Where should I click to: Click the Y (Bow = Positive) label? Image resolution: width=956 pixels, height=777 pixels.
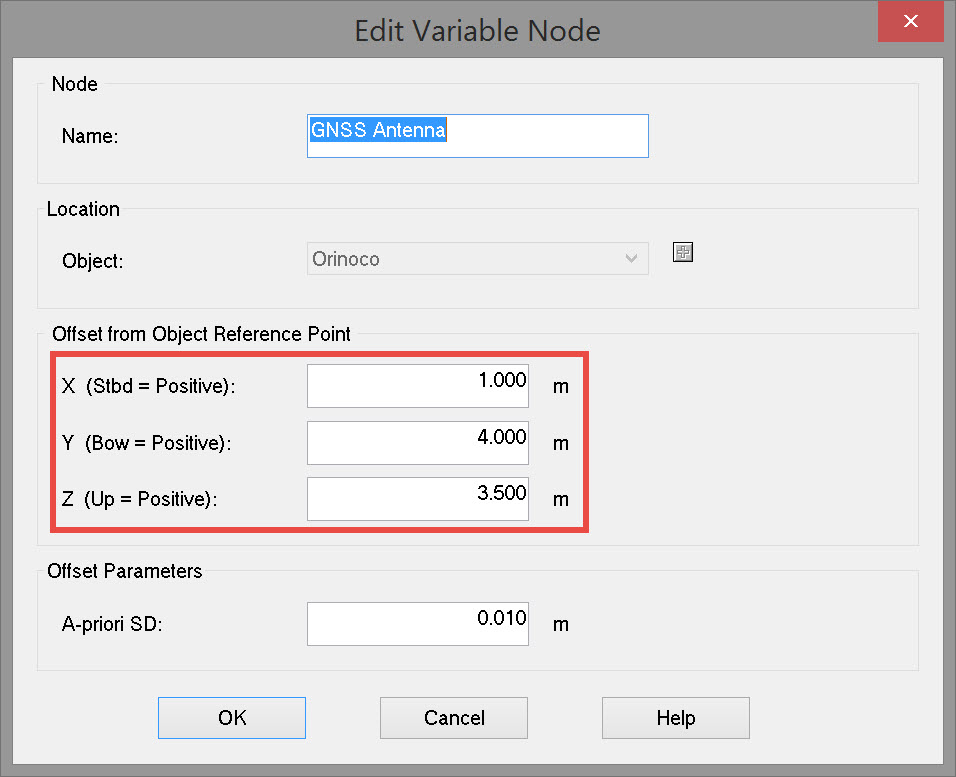click(146, 443)
